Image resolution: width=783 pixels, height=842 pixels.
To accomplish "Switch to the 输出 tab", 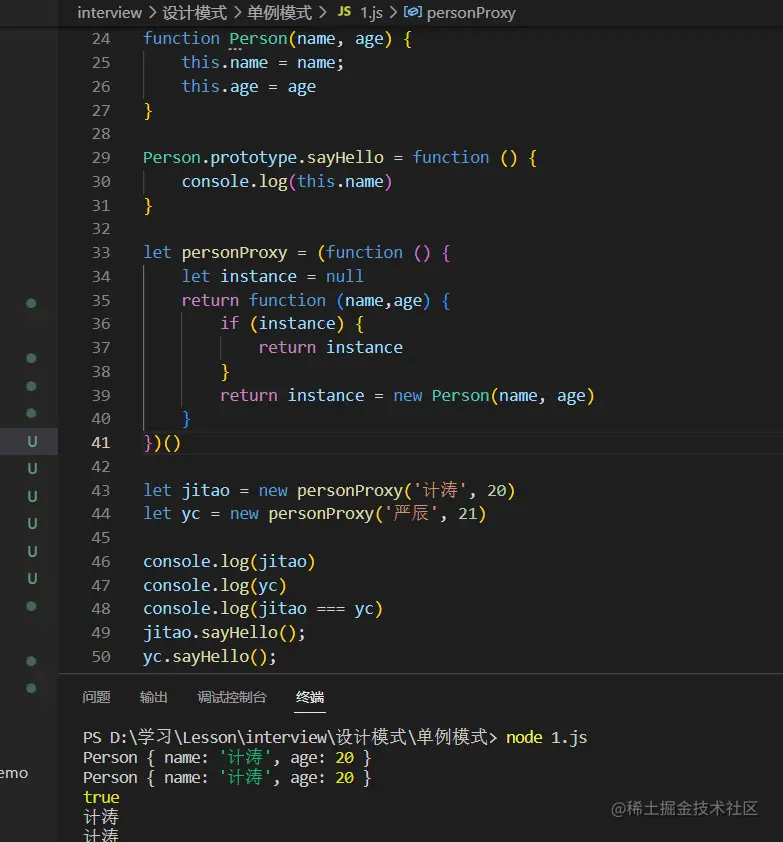I will point(154,697).
